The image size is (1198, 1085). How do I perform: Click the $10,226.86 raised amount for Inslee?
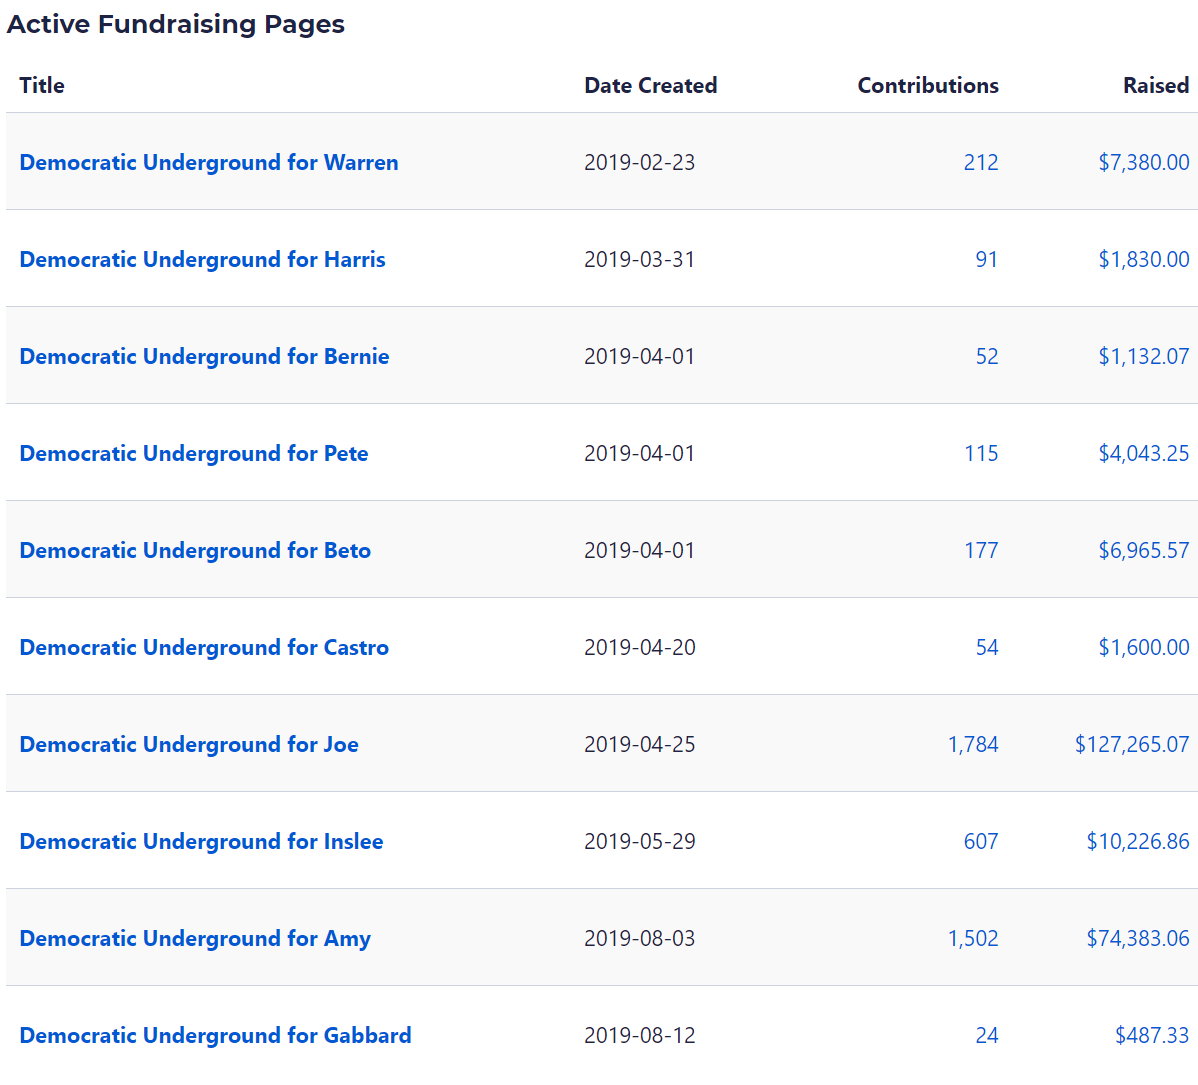point(1138,841)
